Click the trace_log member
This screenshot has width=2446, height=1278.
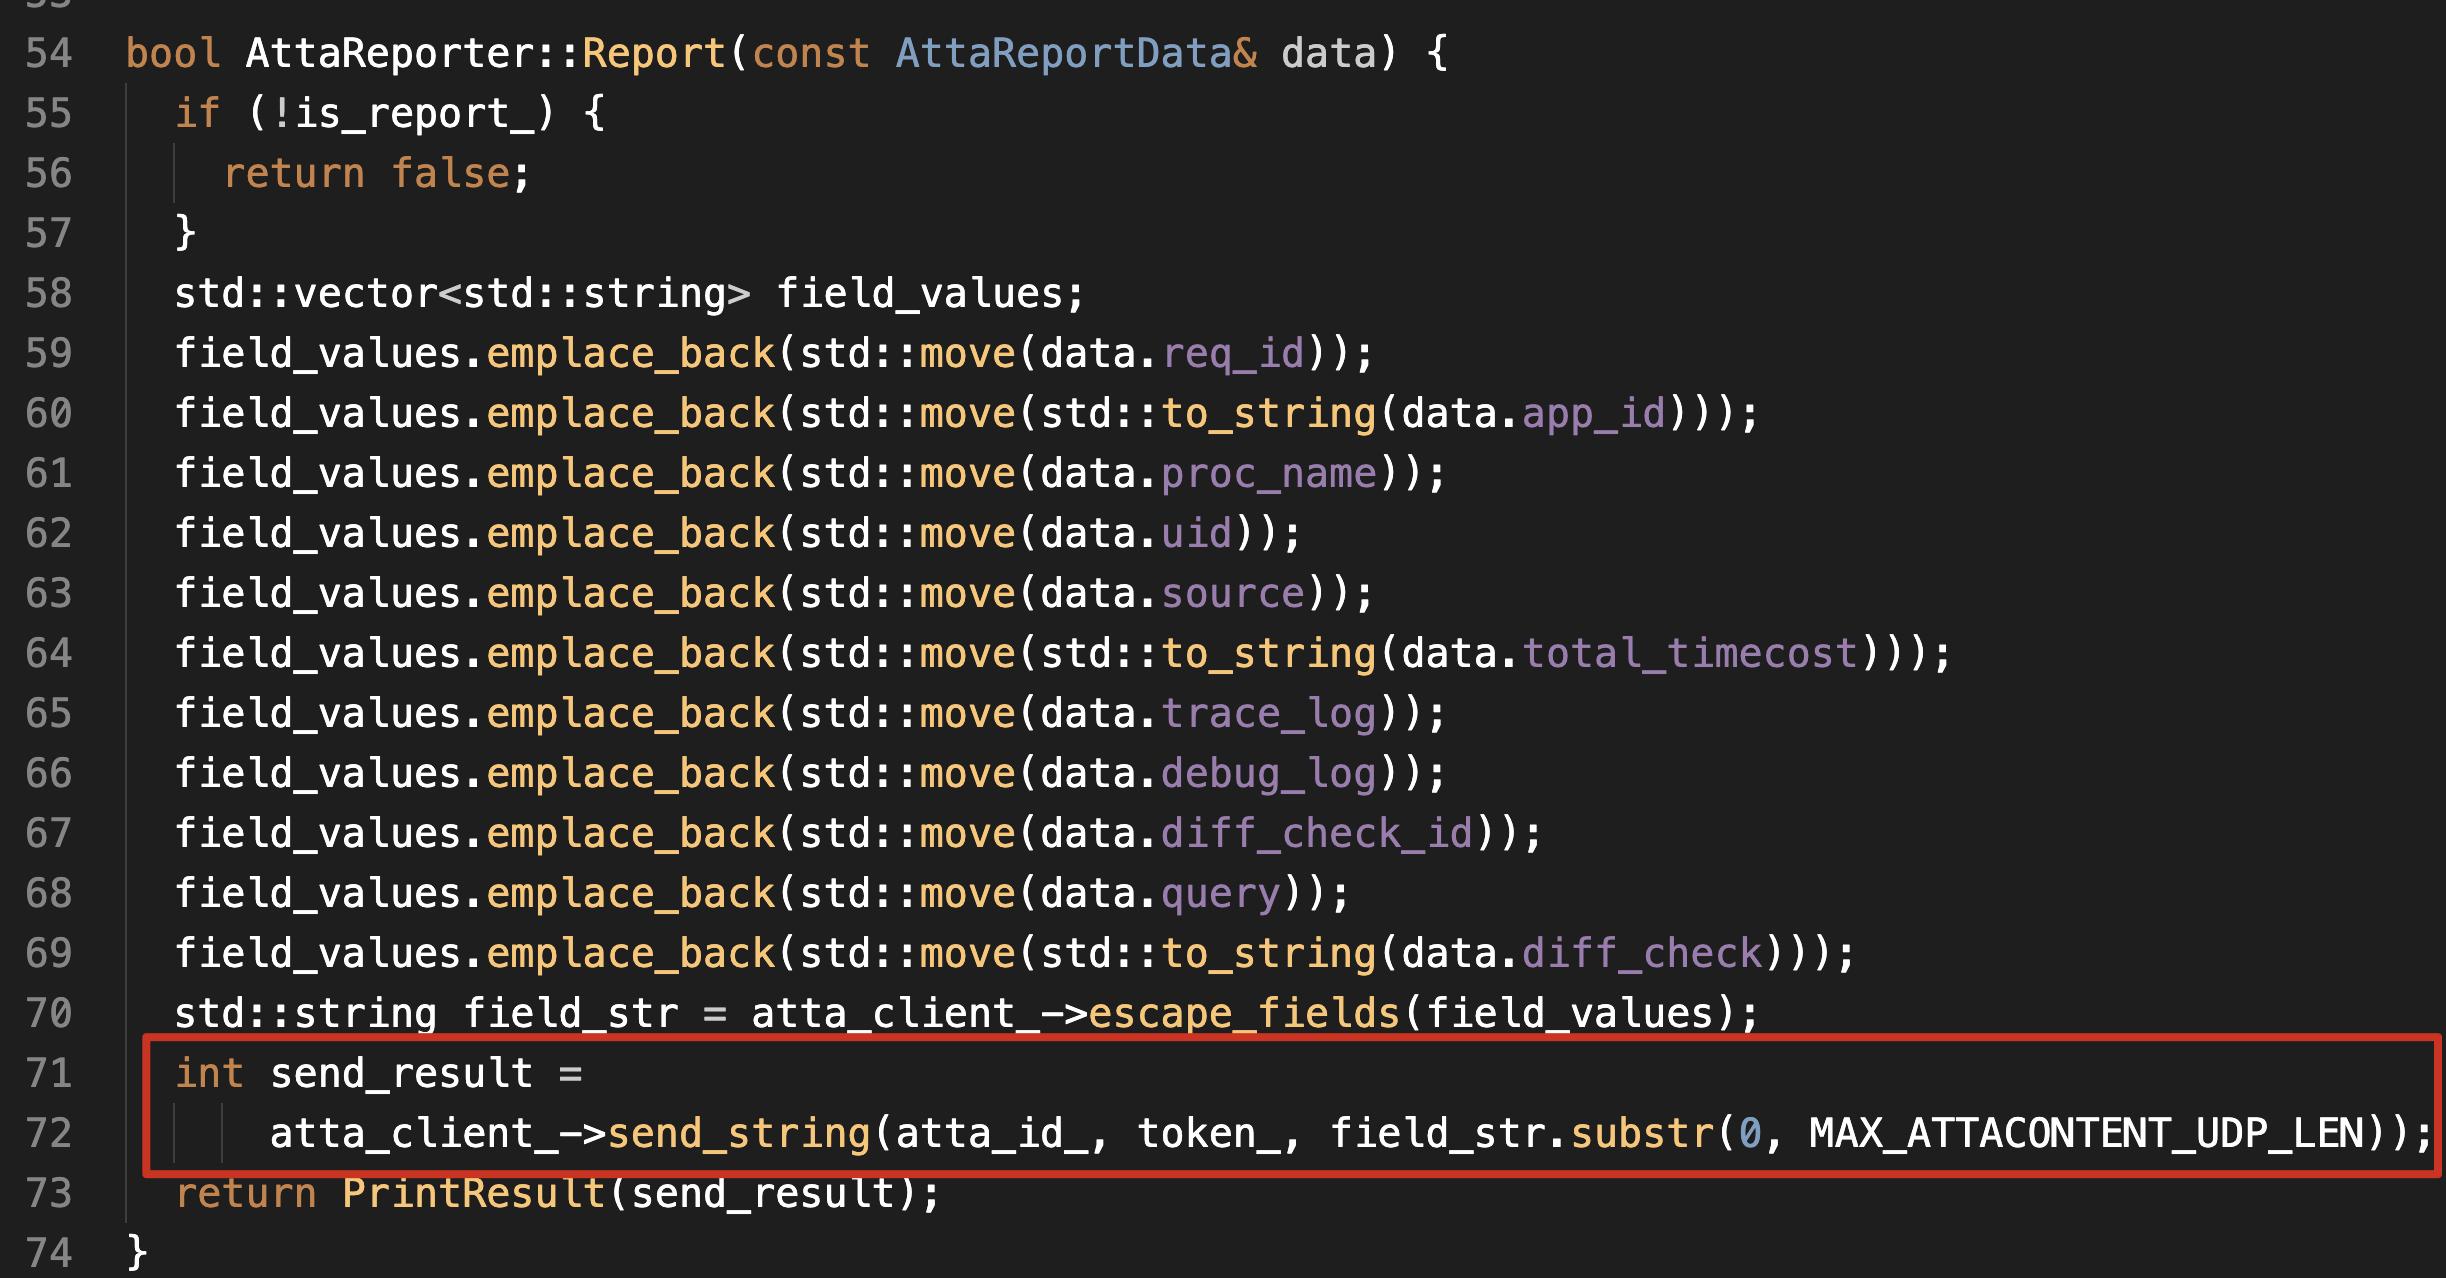(1268, 713)
